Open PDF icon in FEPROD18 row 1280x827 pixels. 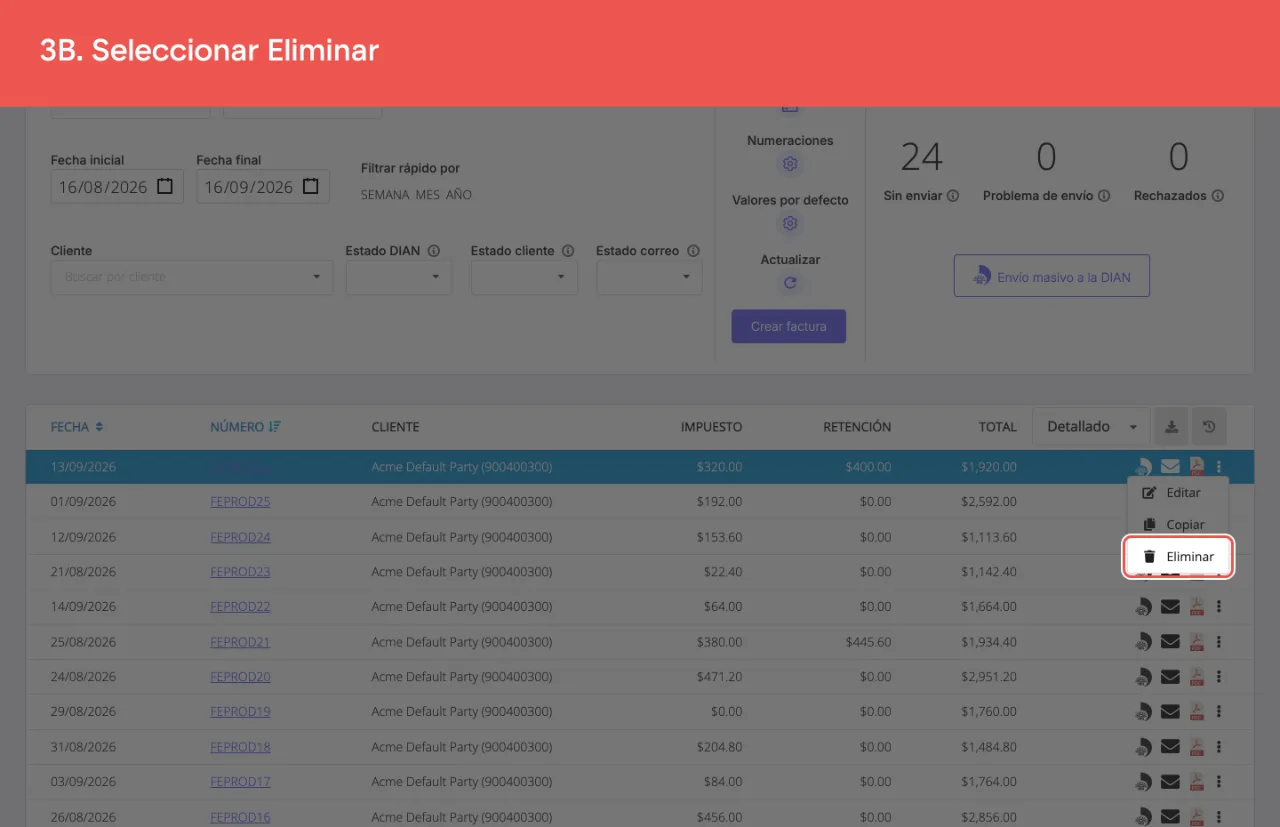(x=1196, y=747)
